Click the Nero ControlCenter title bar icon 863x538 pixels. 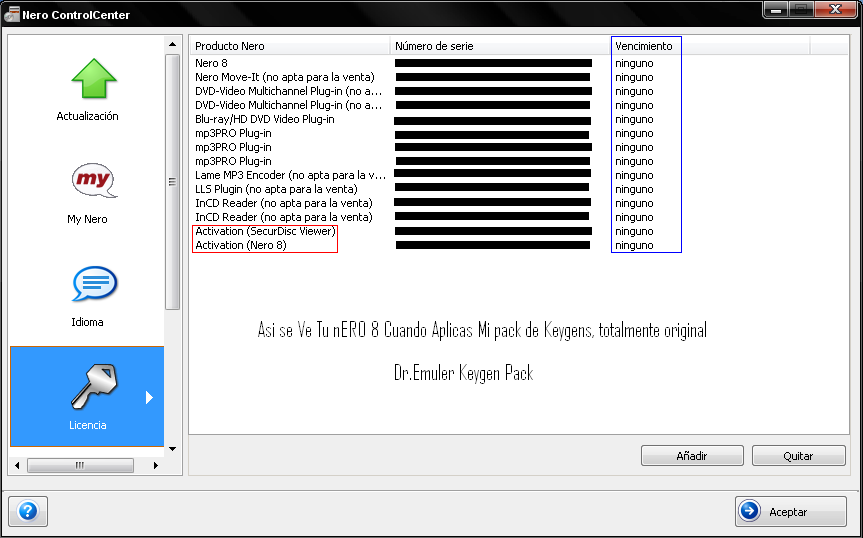point(13,15)
